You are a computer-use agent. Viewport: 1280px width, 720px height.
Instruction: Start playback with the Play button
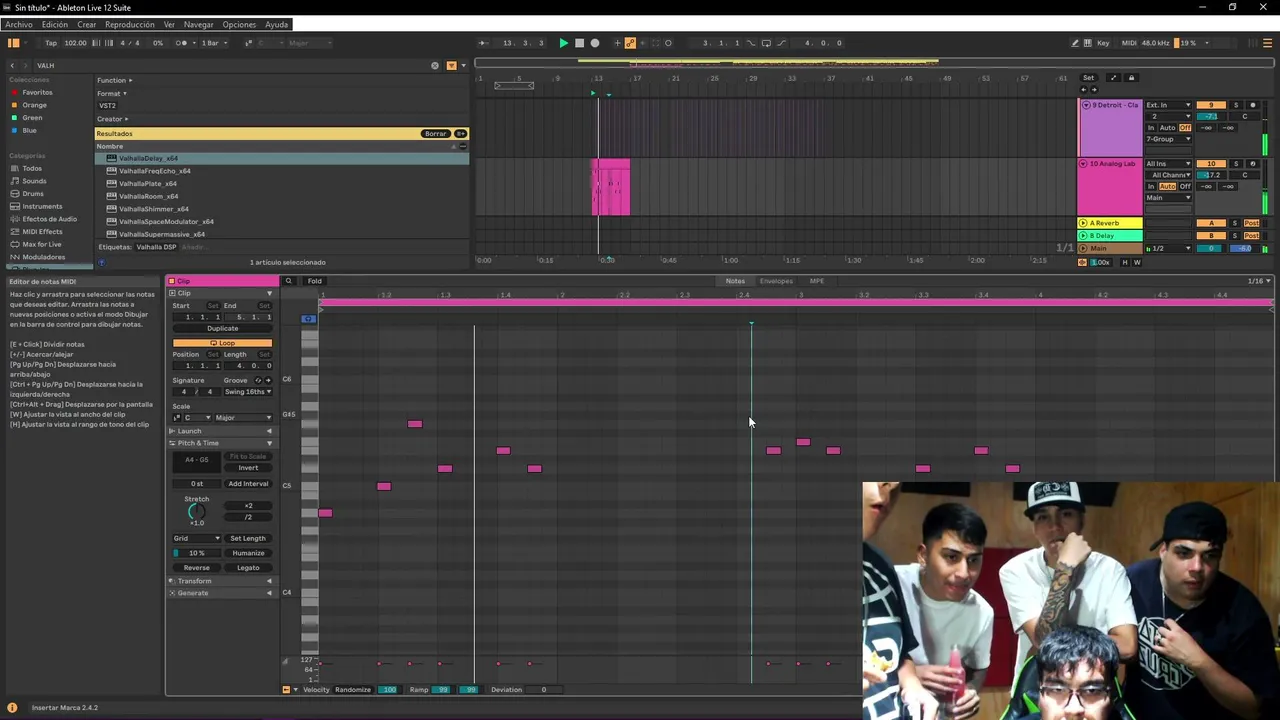pyautogui.click(x=563, y=43)
